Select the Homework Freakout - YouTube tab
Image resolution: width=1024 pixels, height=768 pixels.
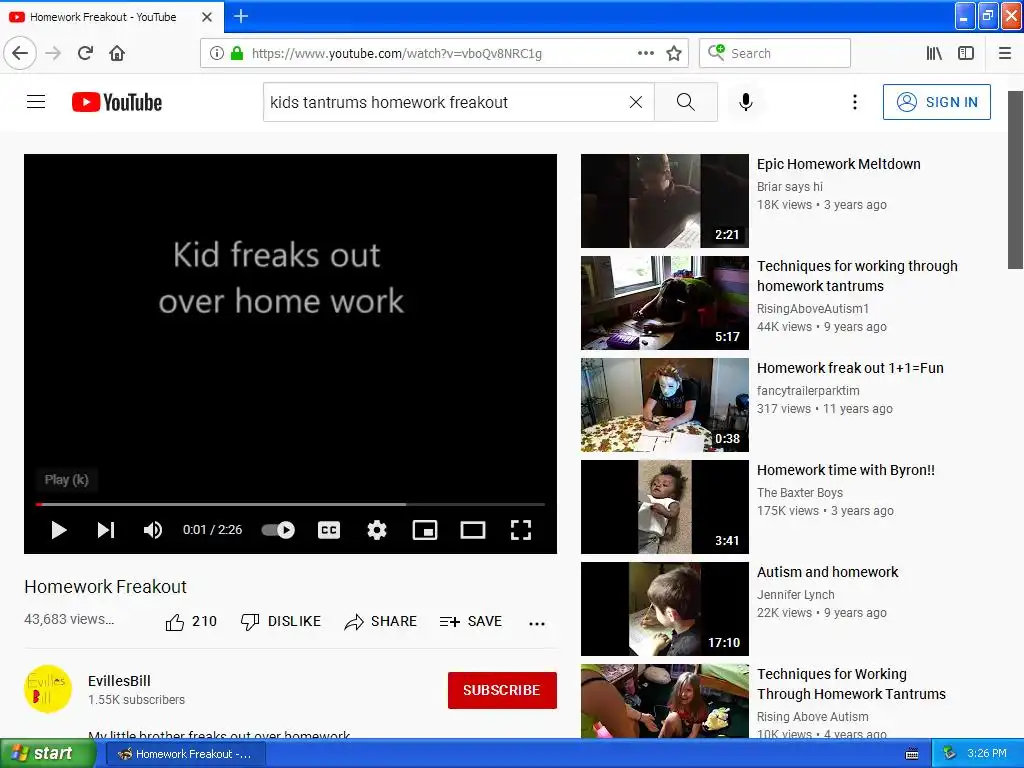[x=111, y=17]
